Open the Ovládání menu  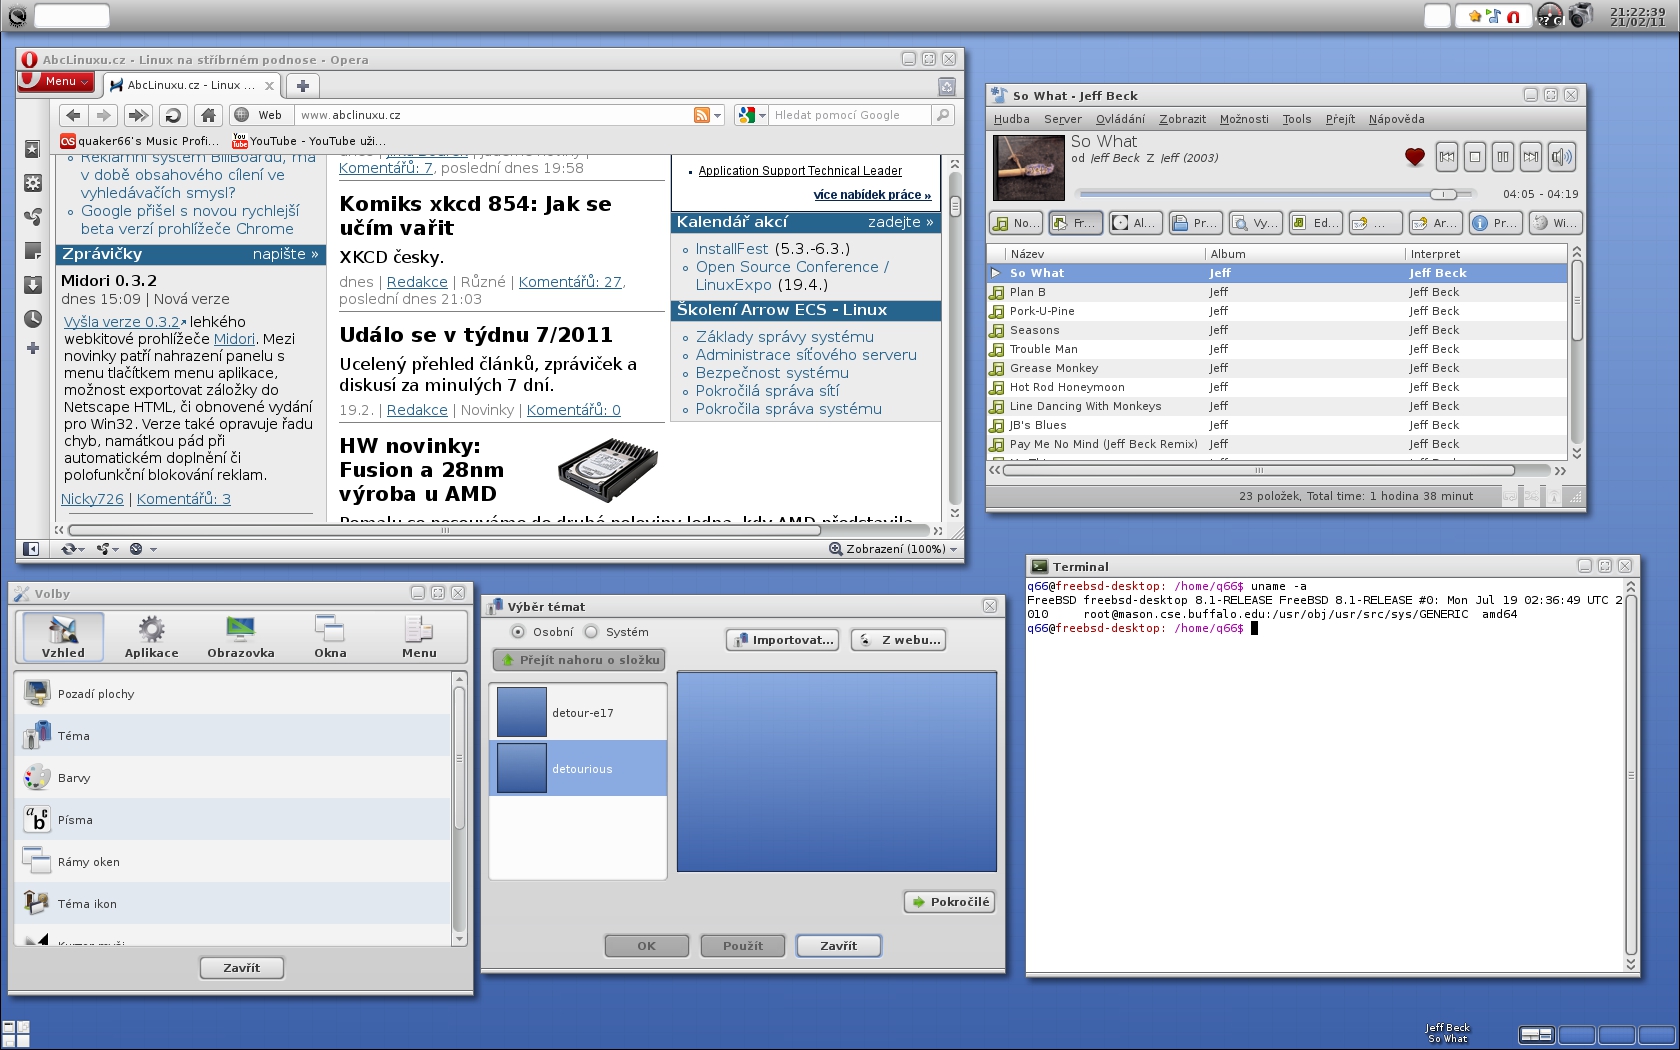[1120, 119]
